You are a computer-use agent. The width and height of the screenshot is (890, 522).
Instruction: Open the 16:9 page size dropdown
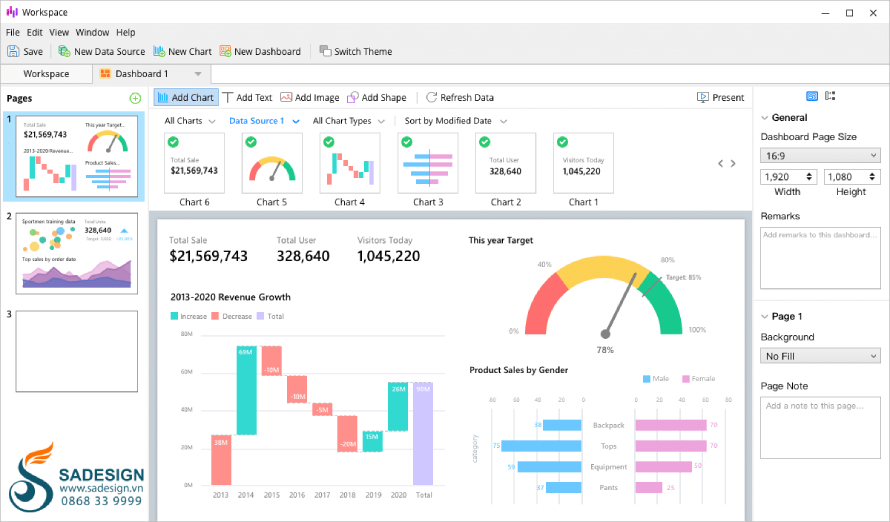820,155
